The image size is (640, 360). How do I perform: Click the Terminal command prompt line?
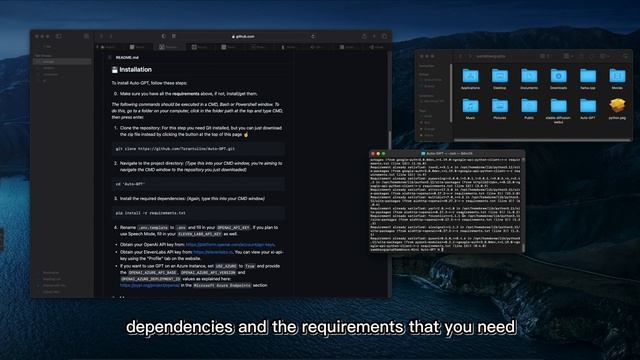(407, 249)
